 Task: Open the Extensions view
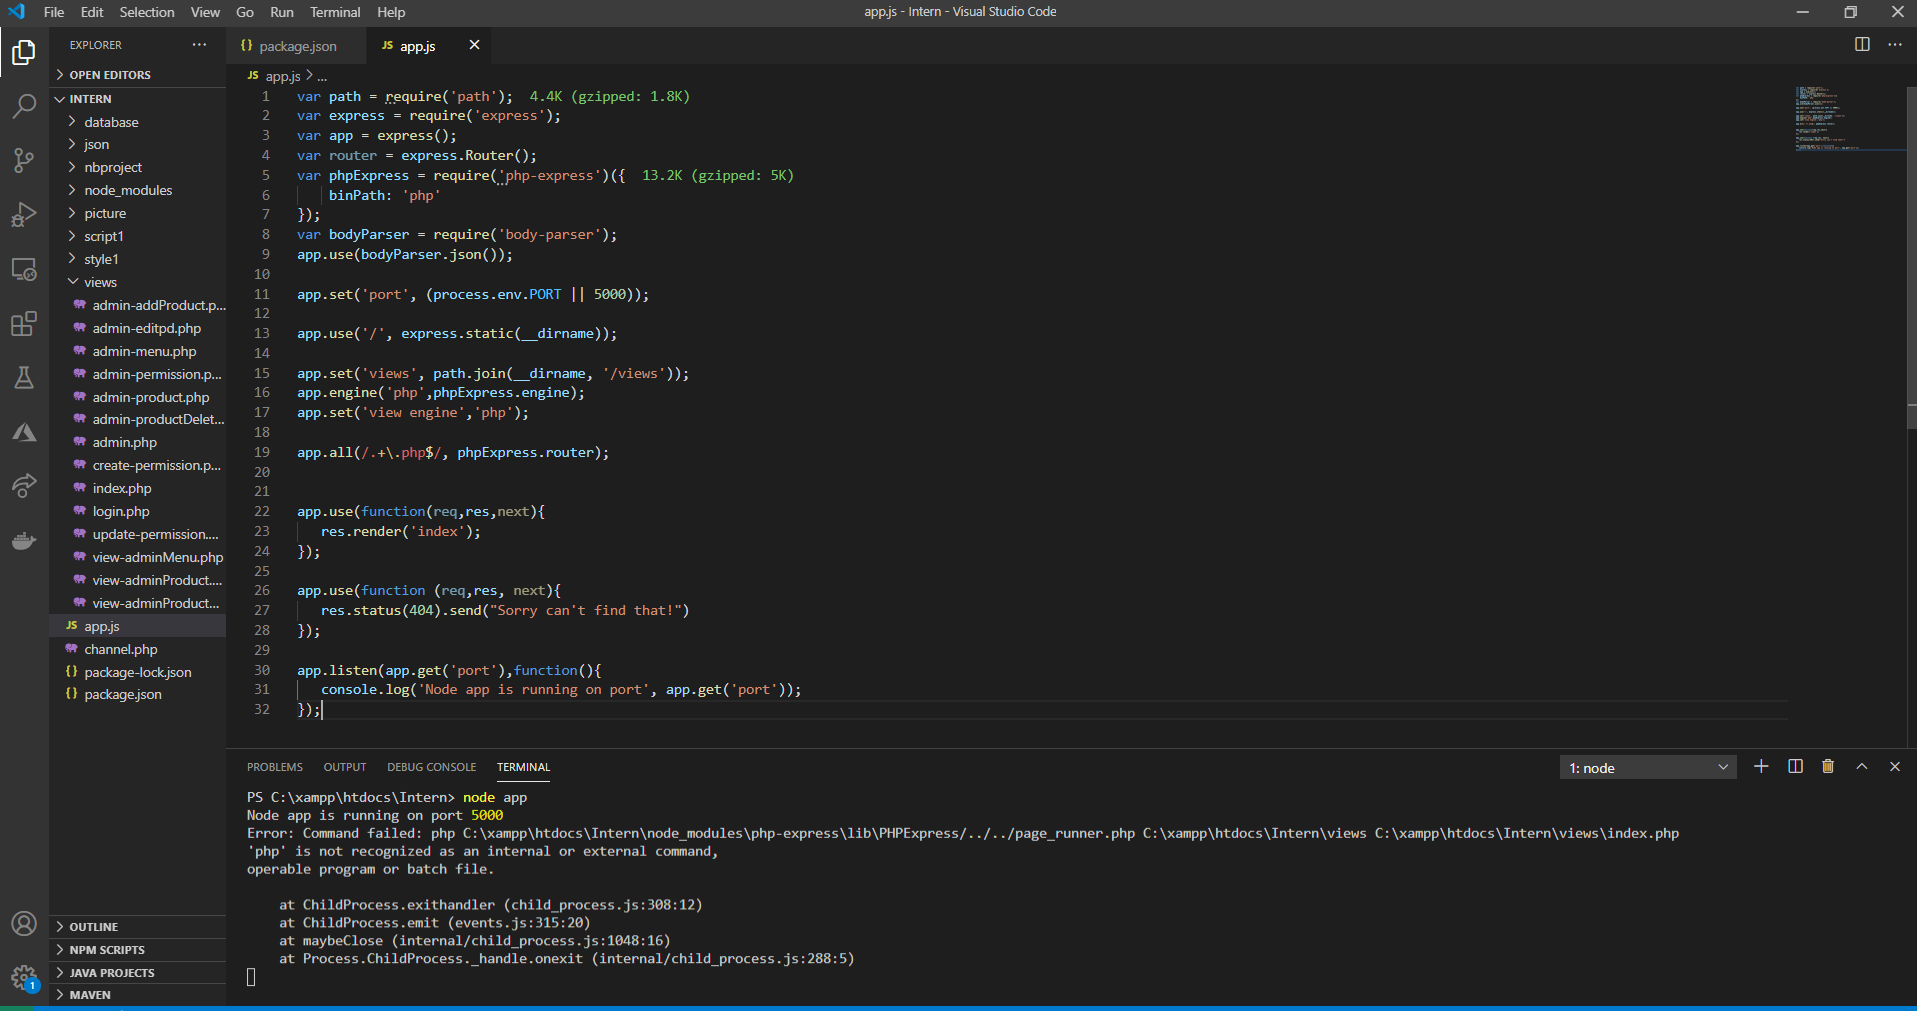pyautogui.click(x=24, y=324)
